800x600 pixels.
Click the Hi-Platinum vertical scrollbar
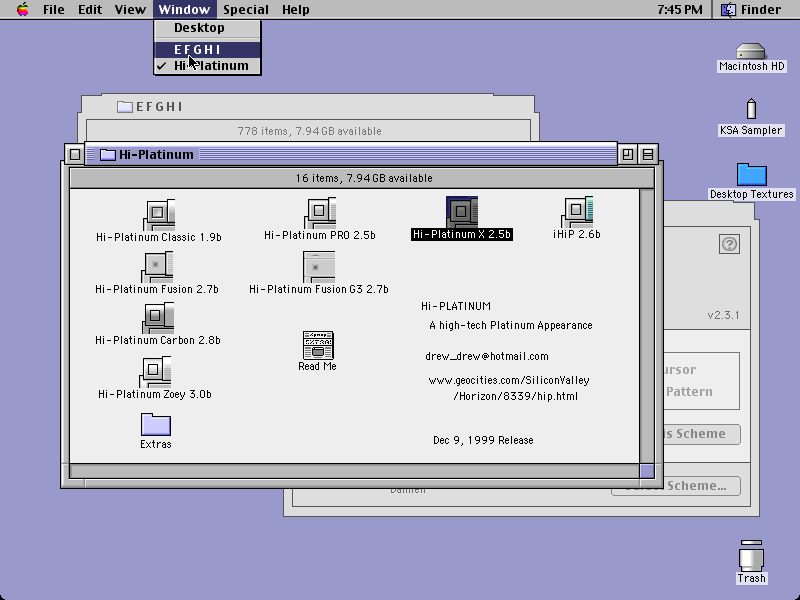click(647, 326)
